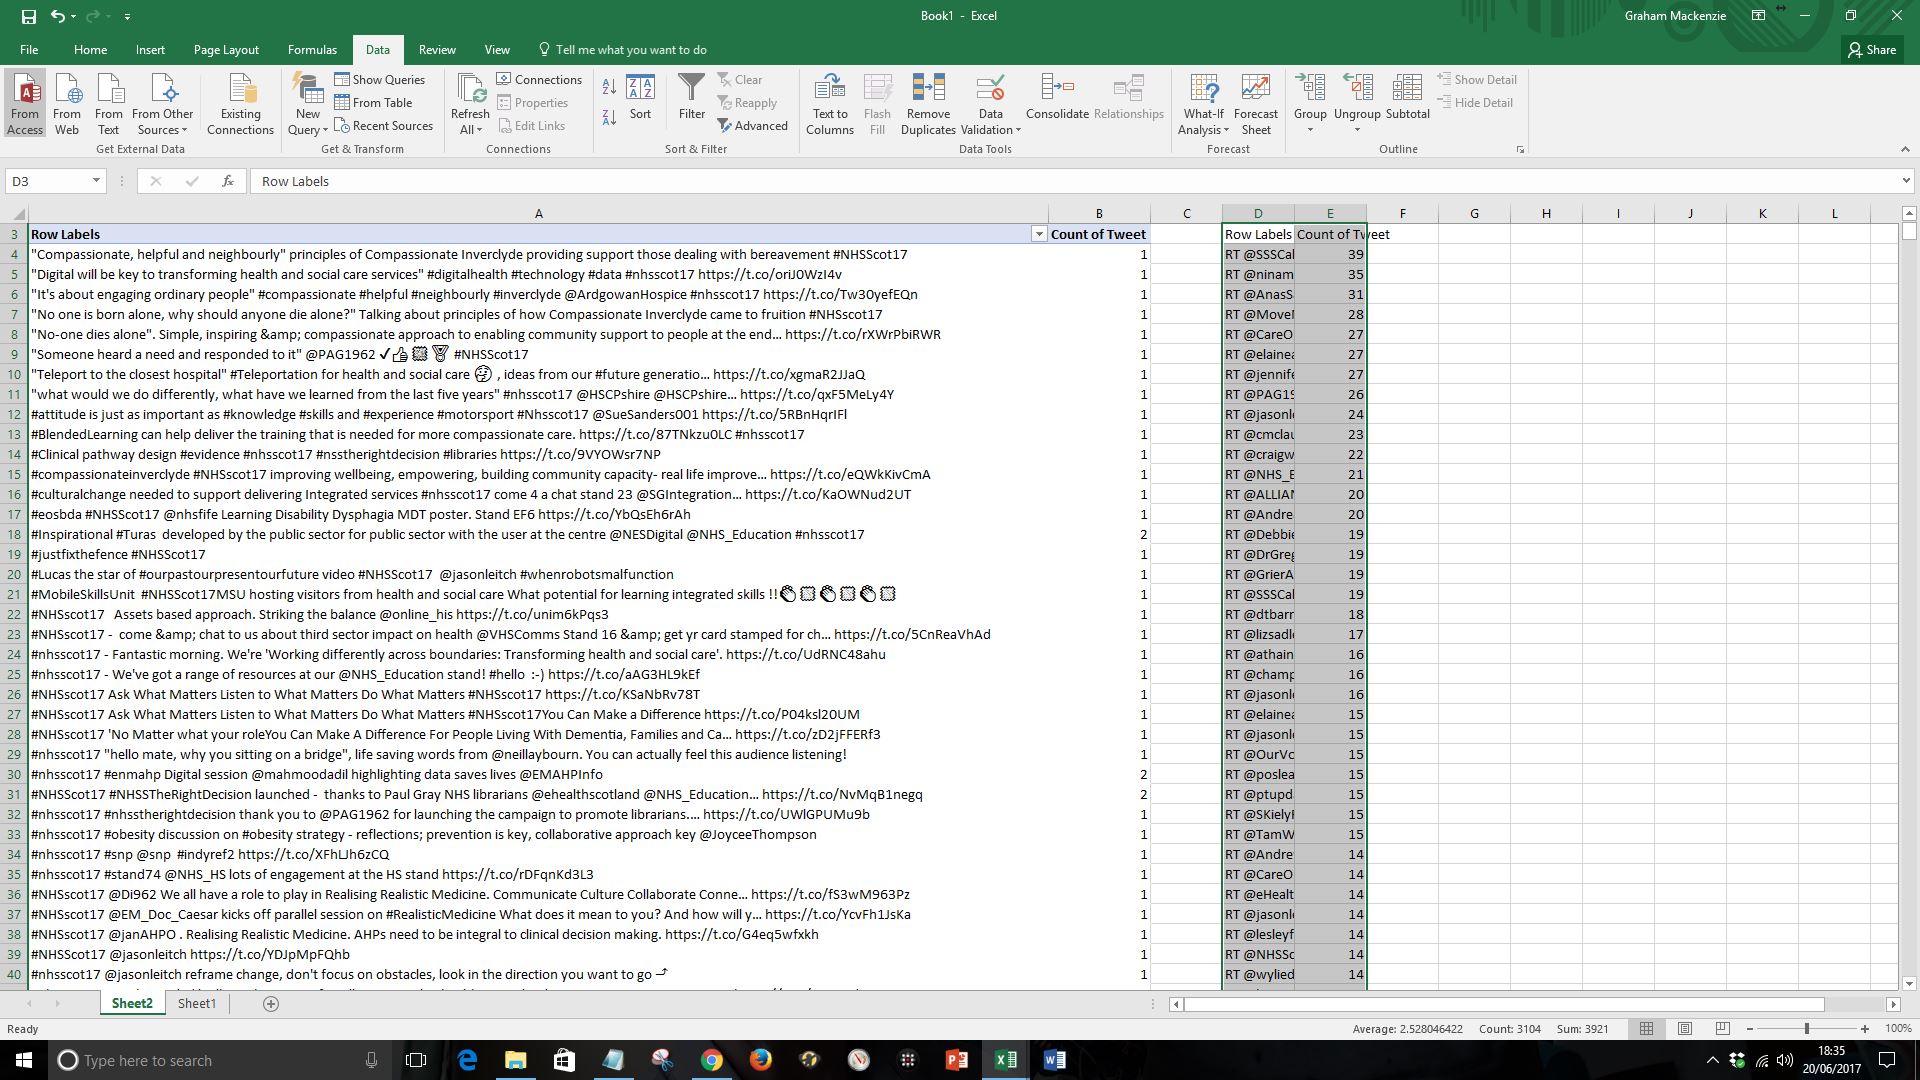Click Sort A to Z icon

tap(609, 88)
